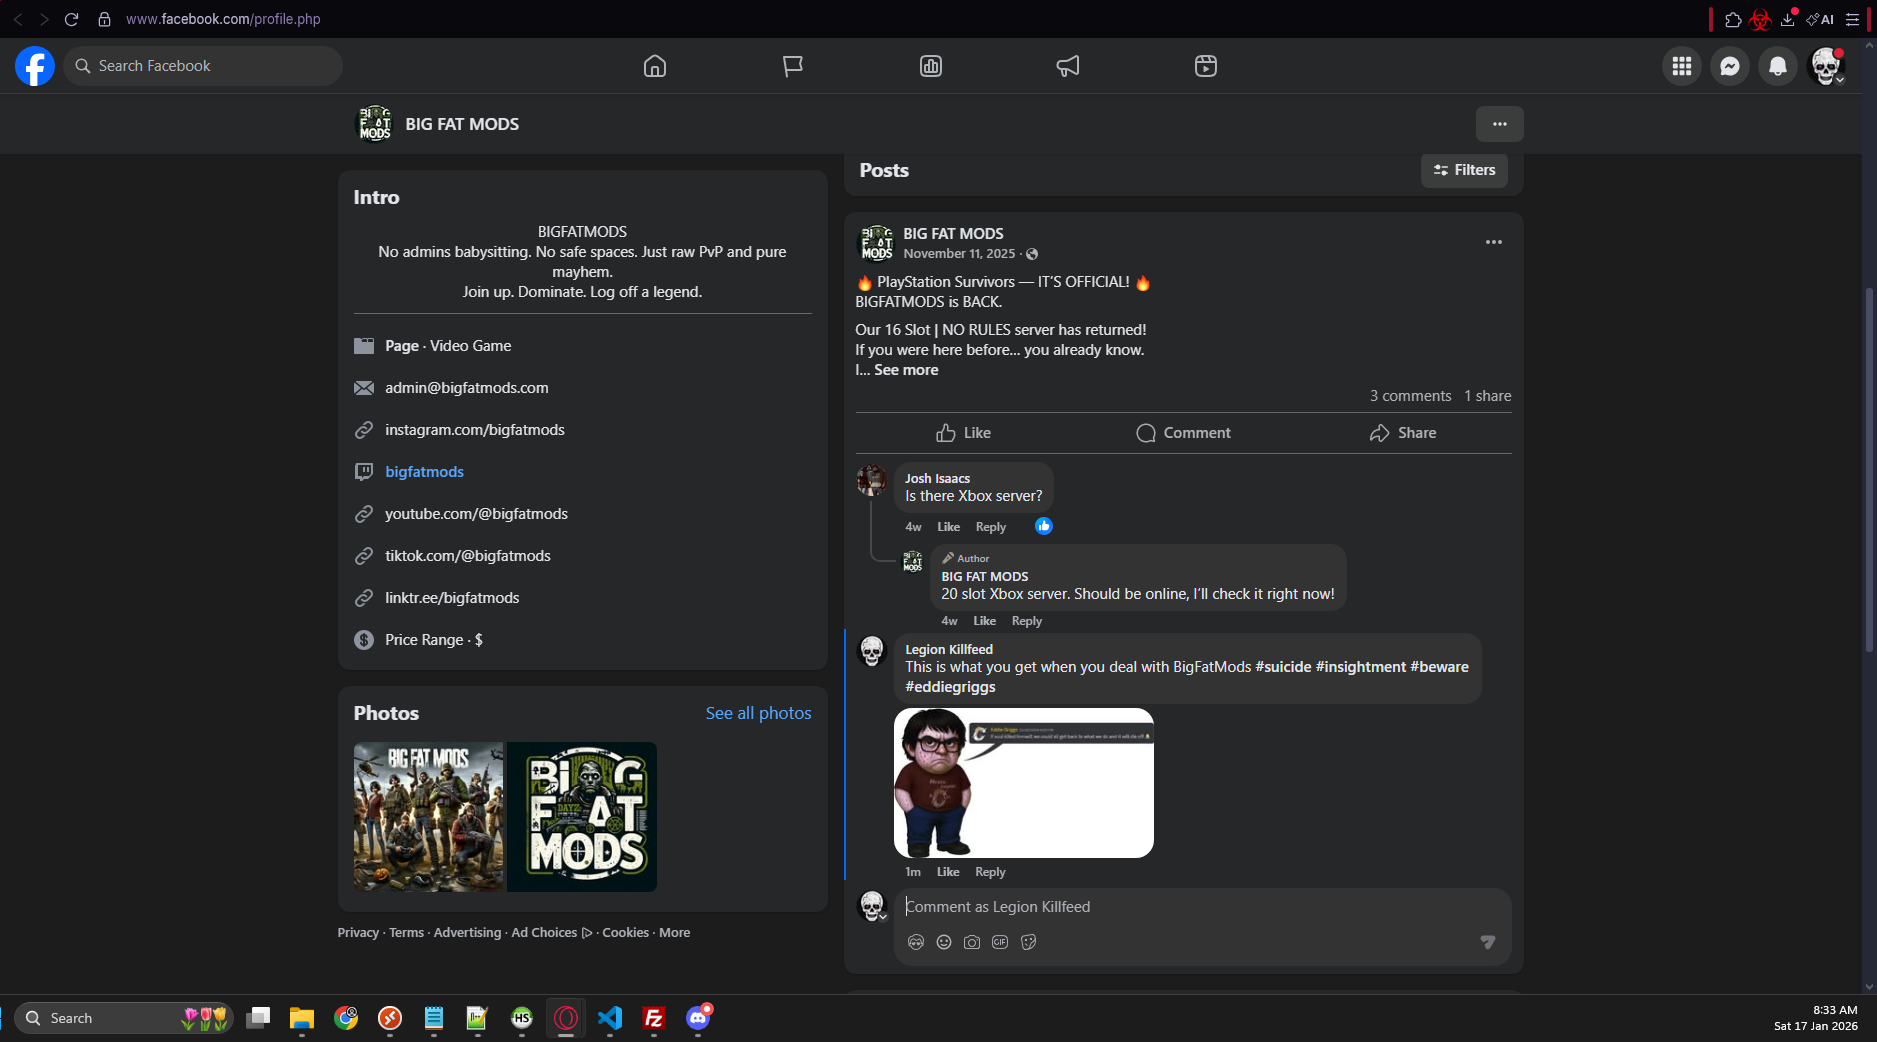Reply to Legion Killfeed's comment
1877x1042 pixels.
click(990, 872)
